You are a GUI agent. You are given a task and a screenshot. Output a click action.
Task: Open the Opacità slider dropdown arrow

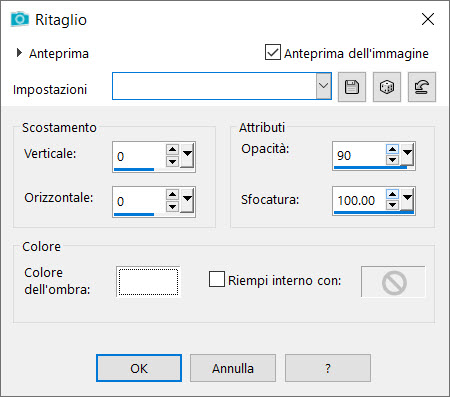(407, 154)
